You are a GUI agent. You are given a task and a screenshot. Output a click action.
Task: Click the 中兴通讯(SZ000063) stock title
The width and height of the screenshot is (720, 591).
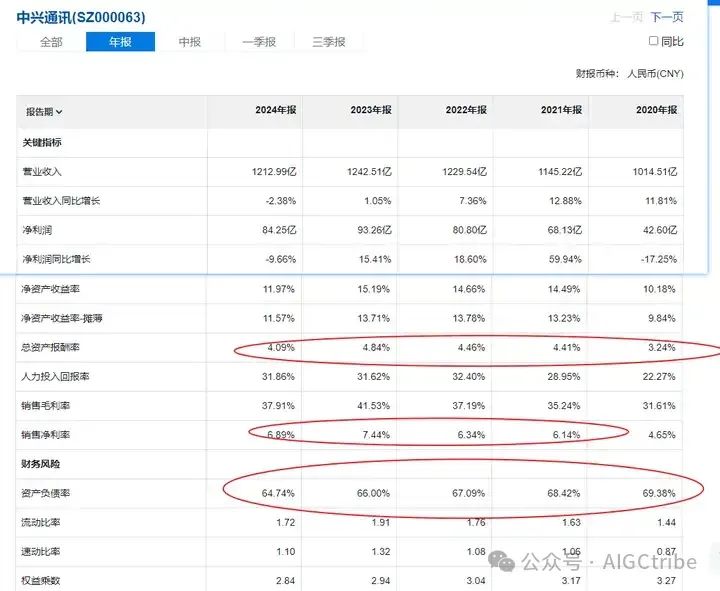pos(81,17)
